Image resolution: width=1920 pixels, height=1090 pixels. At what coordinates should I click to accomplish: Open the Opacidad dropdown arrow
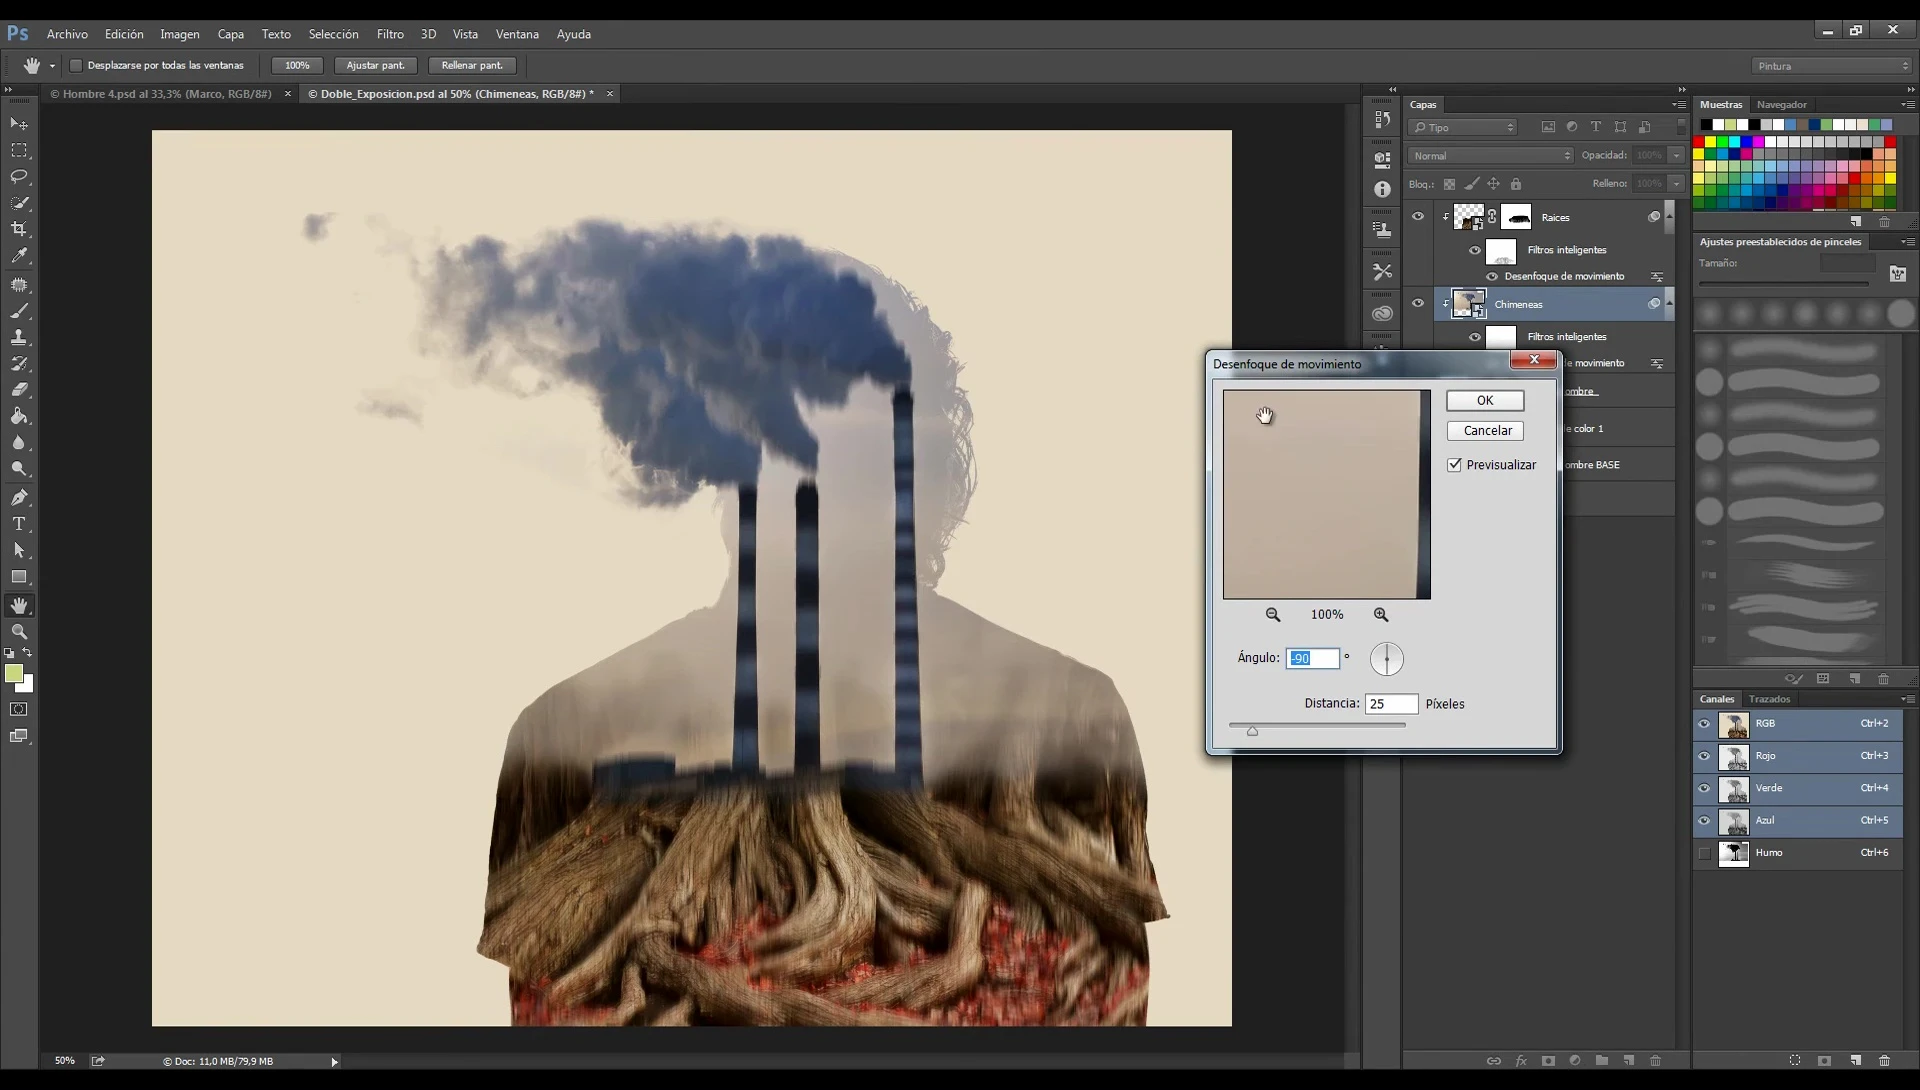coord(1676,155)
